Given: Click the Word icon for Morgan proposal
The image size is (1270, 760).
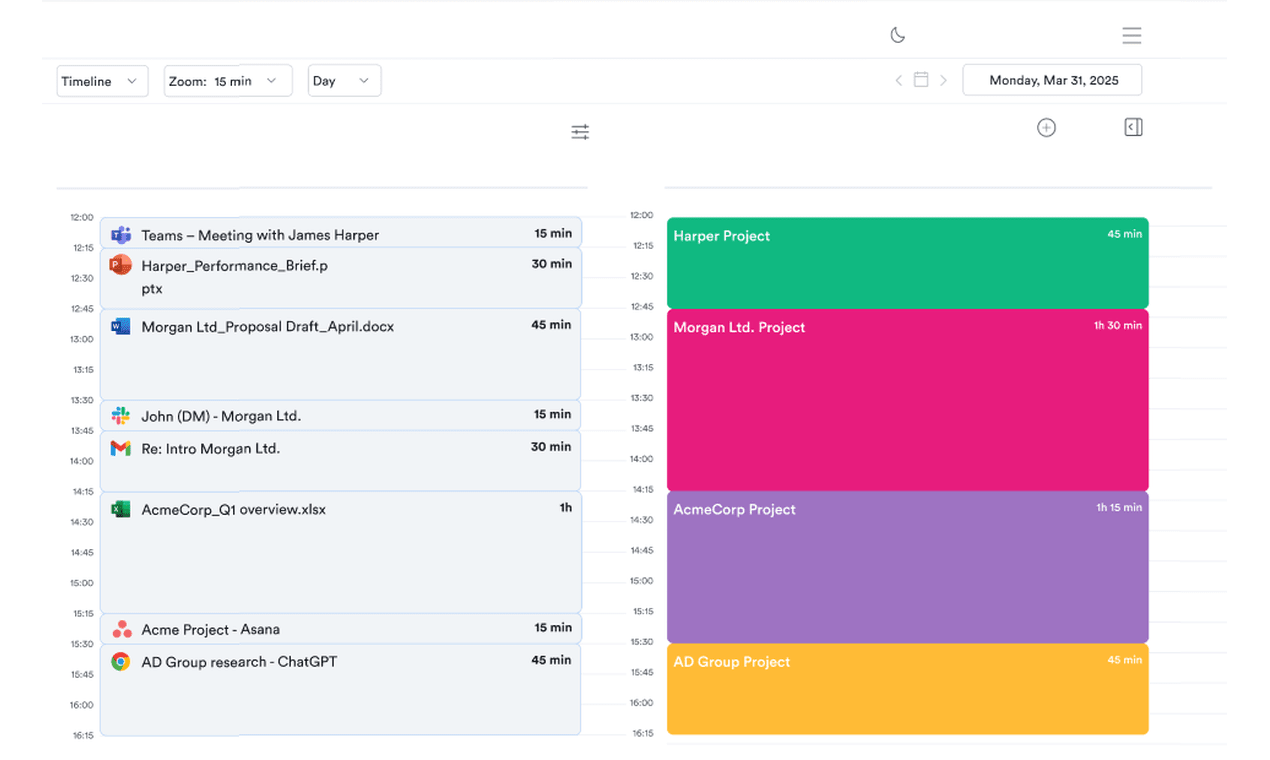Looking at the screenshot, I should tap(121, 326).
